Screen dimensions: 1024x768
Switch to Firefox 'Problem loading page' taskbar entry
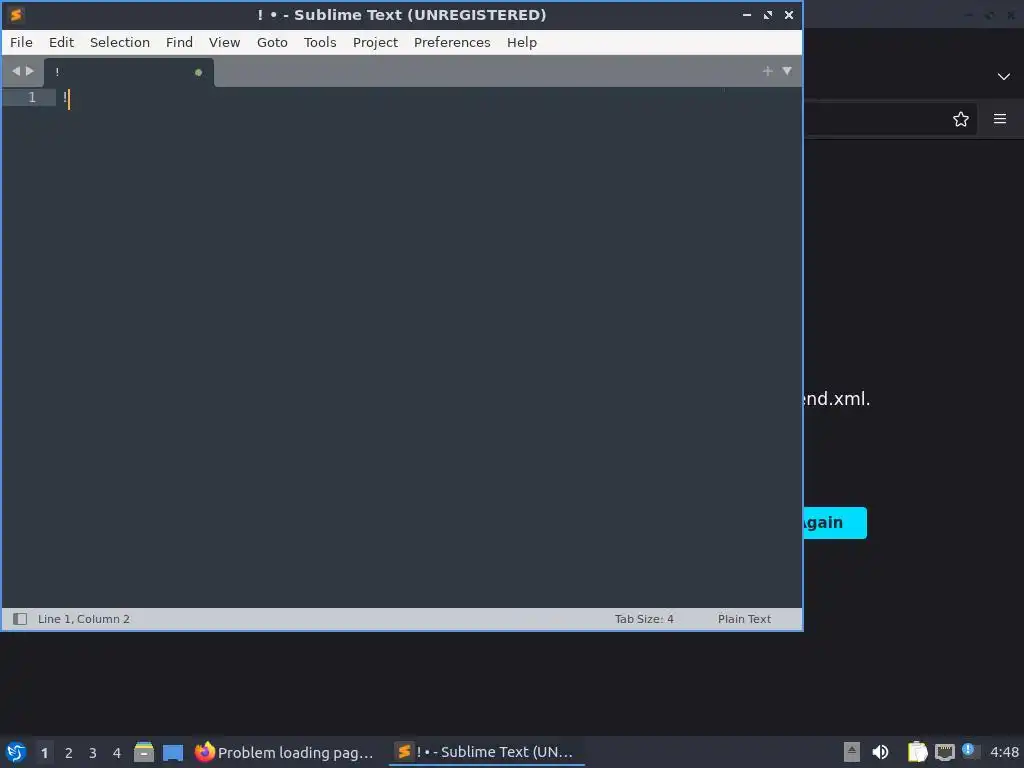285,752
